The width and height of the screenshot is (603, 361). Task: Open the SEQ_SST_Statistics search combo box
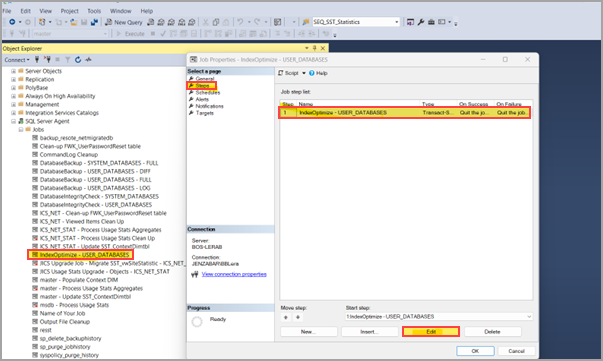pyautogui.click(x=356, y=22)
